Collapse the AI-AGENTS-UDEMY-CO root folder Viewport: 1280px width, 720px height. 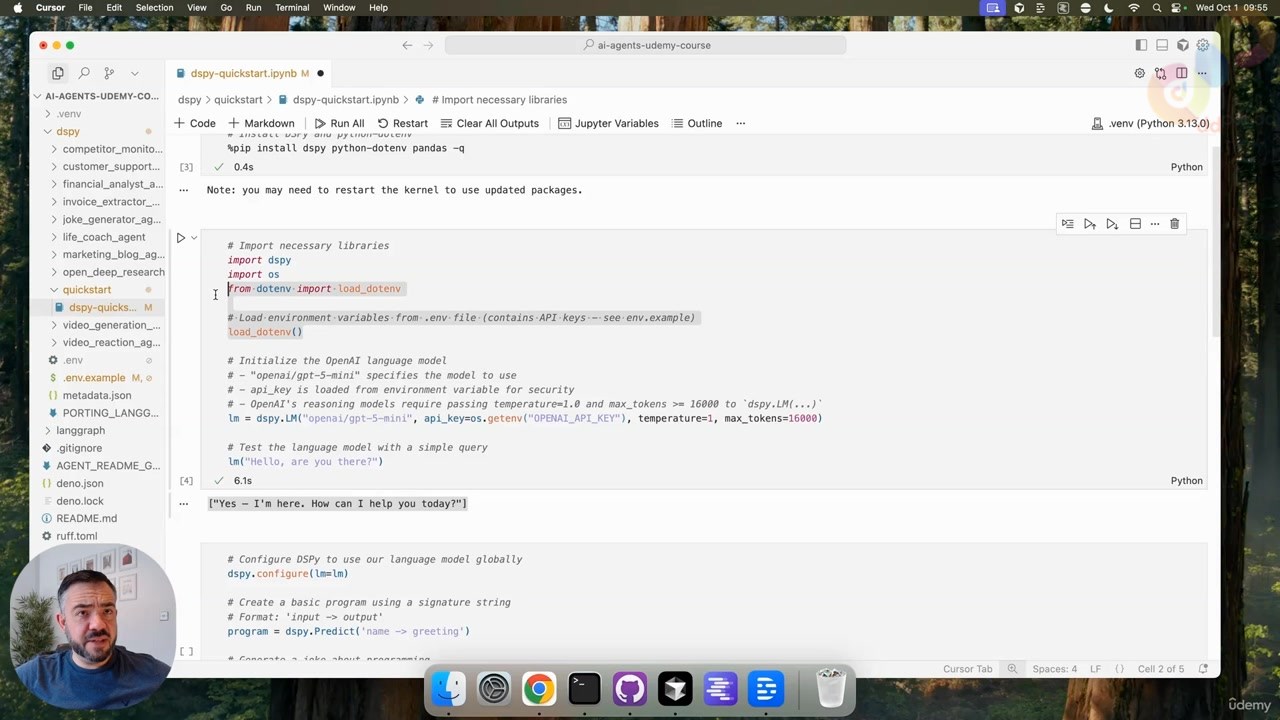(96, 96)
